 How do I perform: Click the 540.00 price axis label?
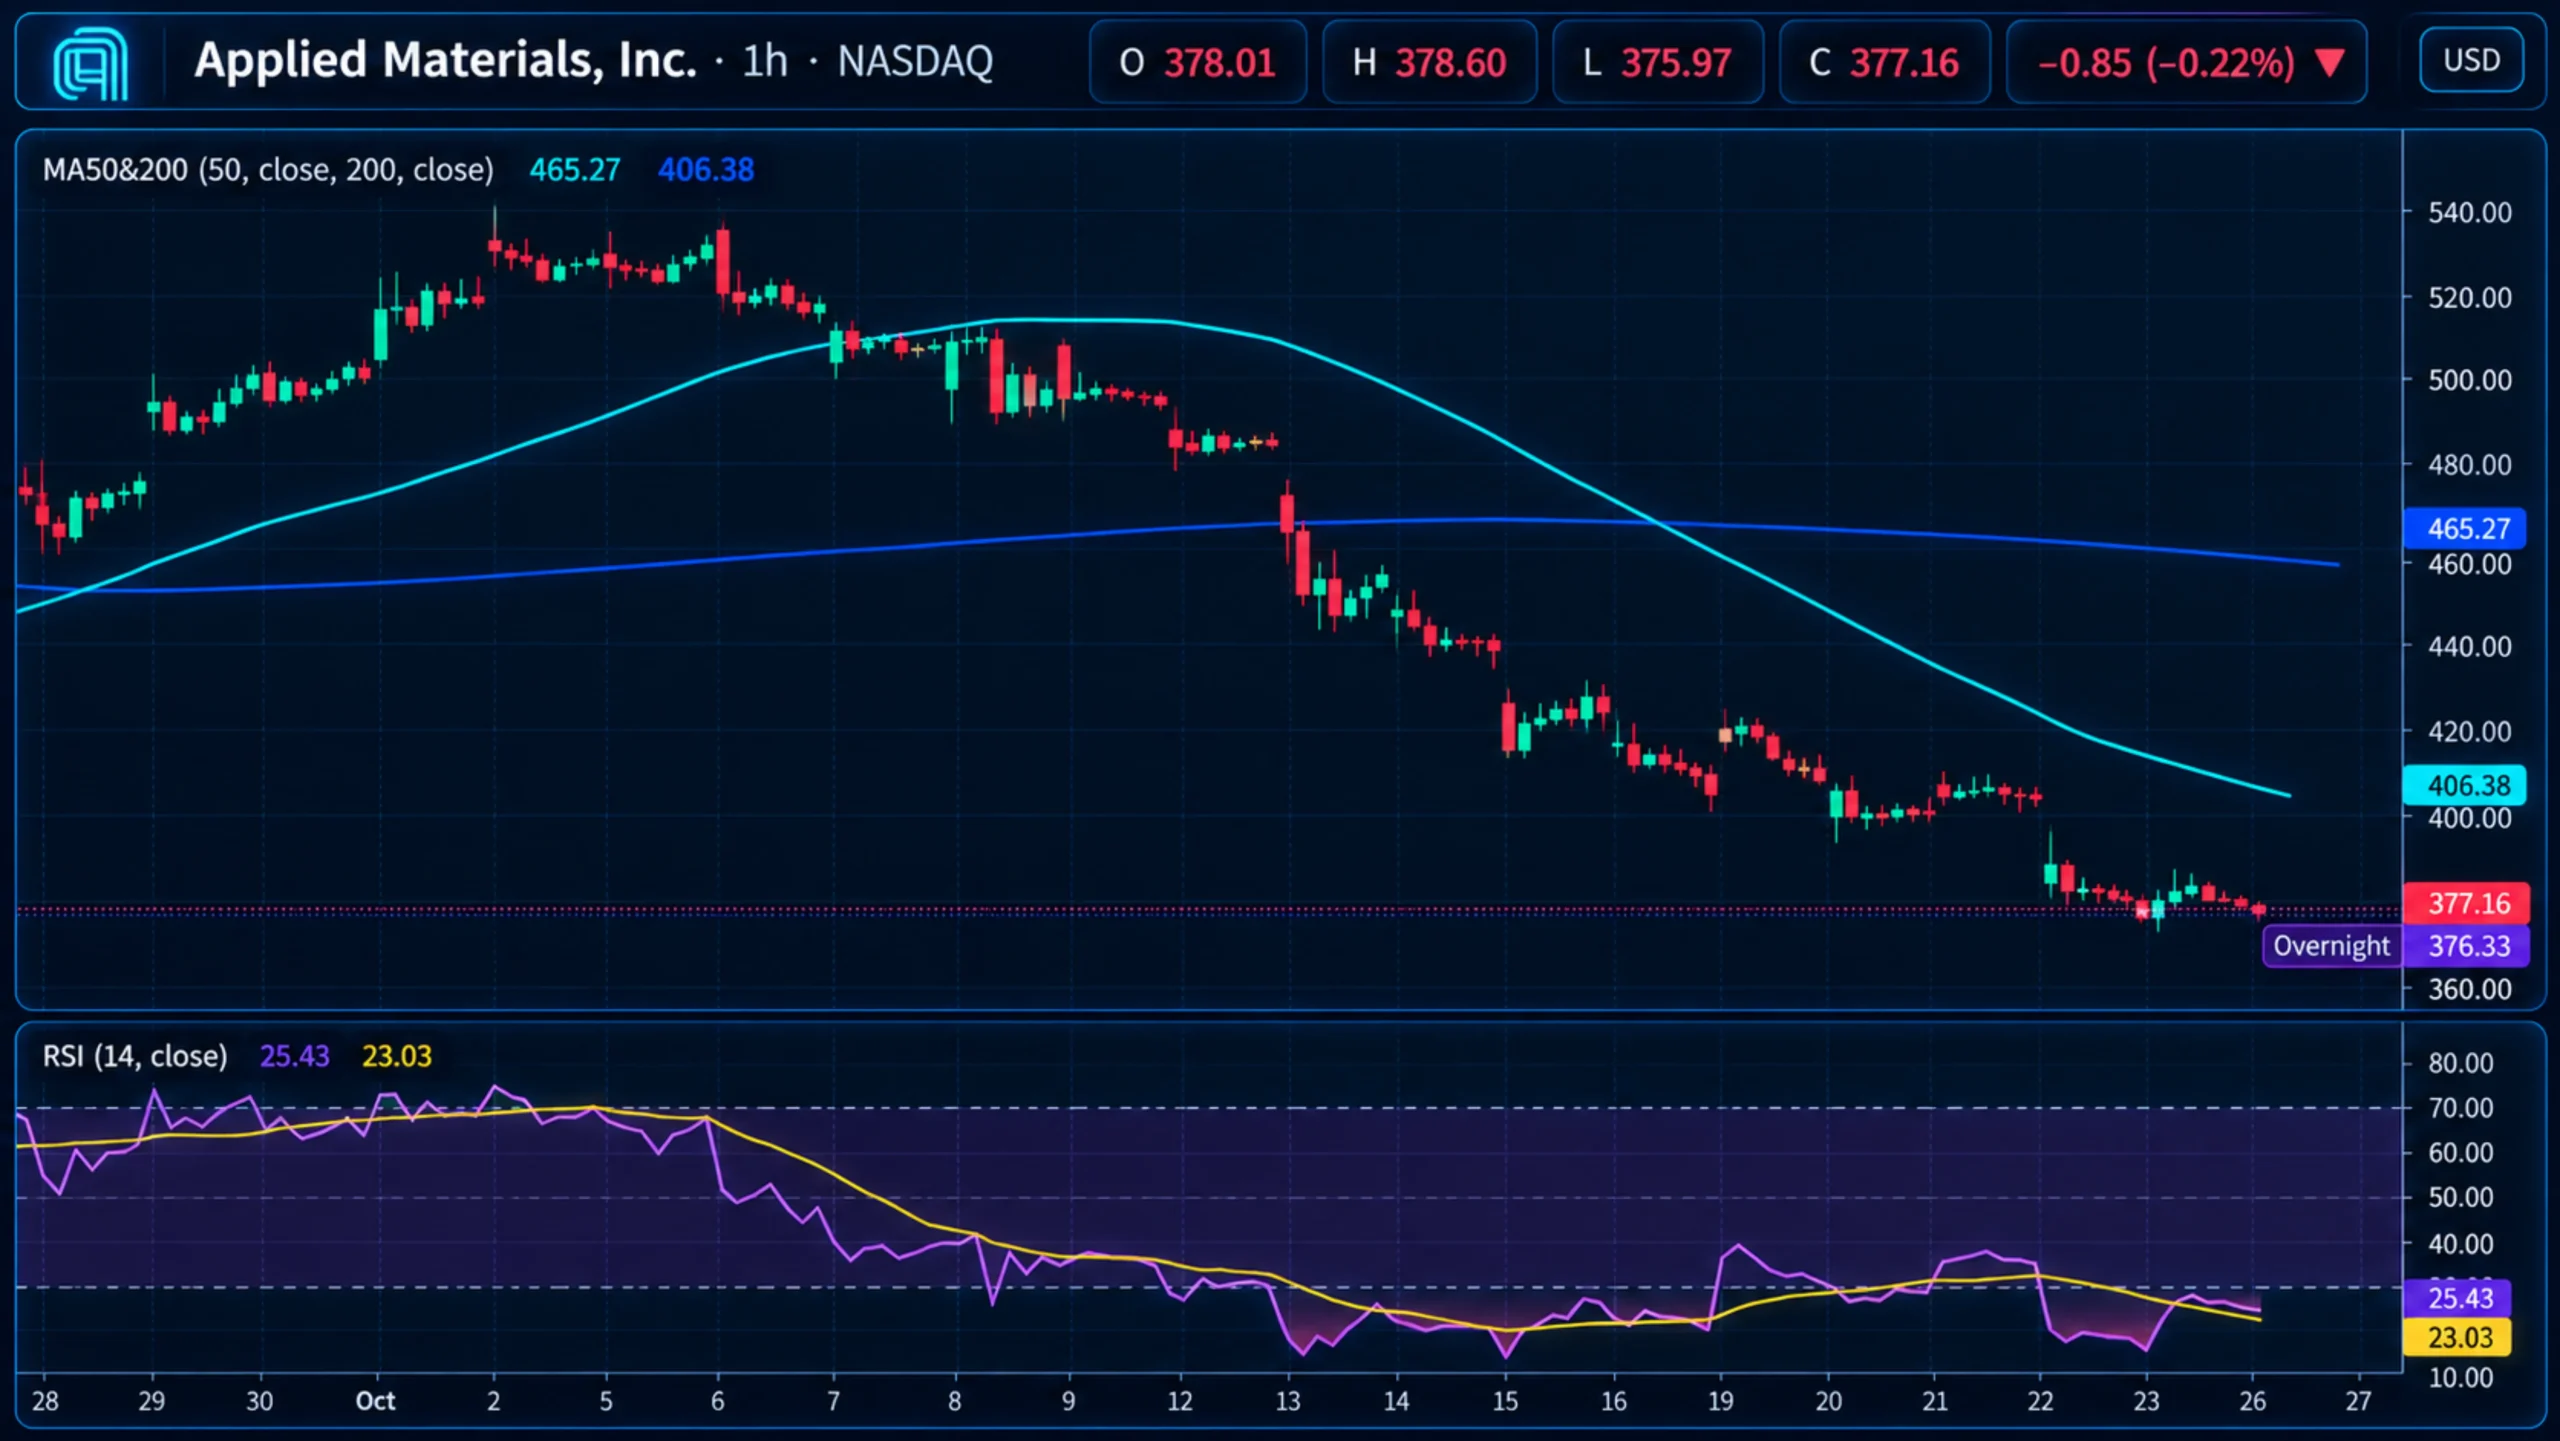click(2469, 212)
